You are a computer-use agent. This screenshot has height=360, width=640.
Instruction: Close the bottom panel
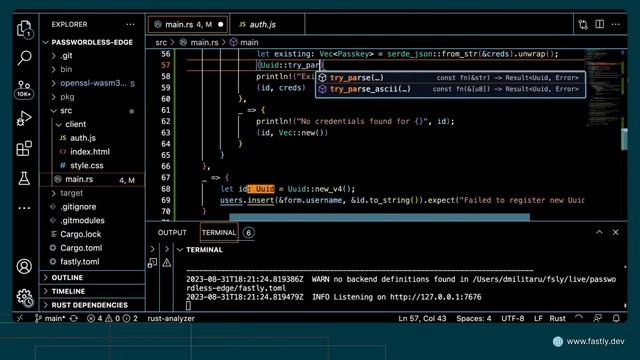coord(616,232)
